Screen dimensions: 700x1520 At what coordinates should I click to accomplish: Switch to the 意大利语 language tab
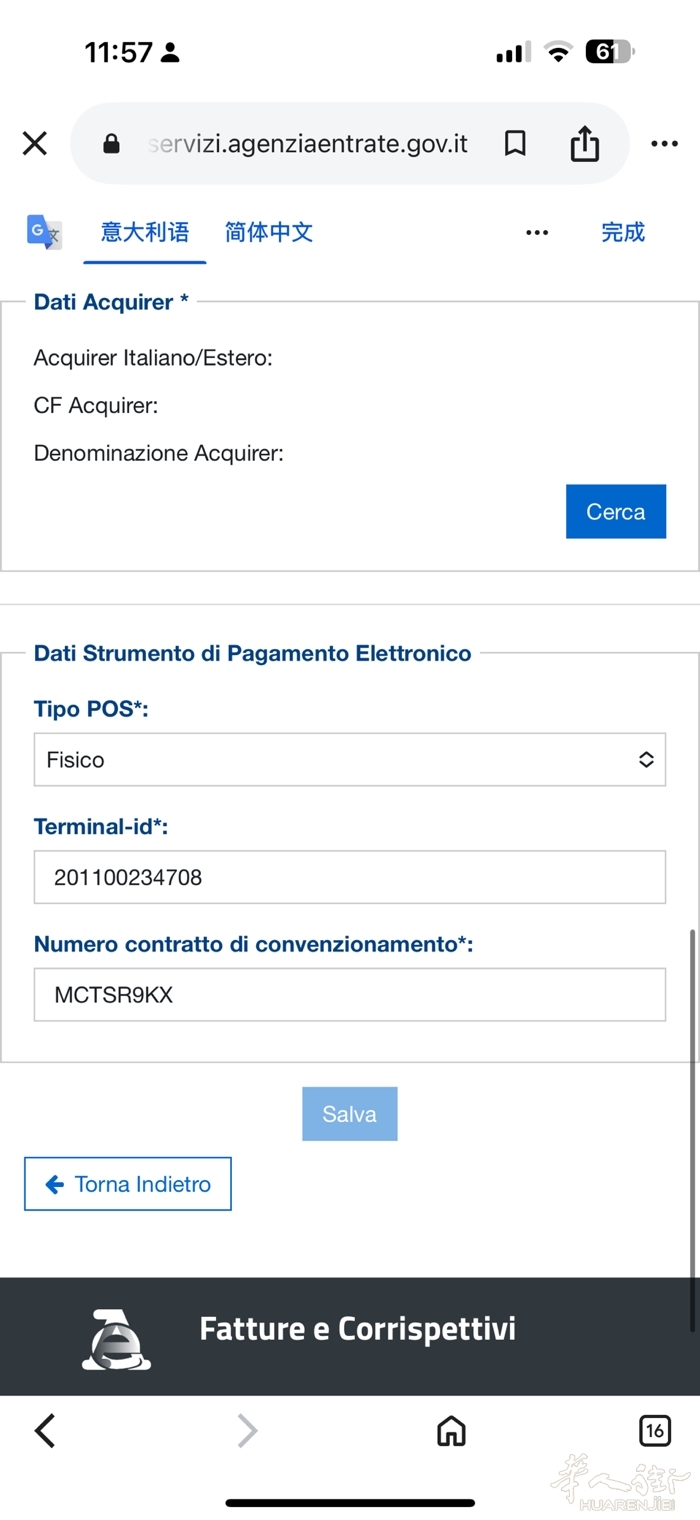point(145,233)
